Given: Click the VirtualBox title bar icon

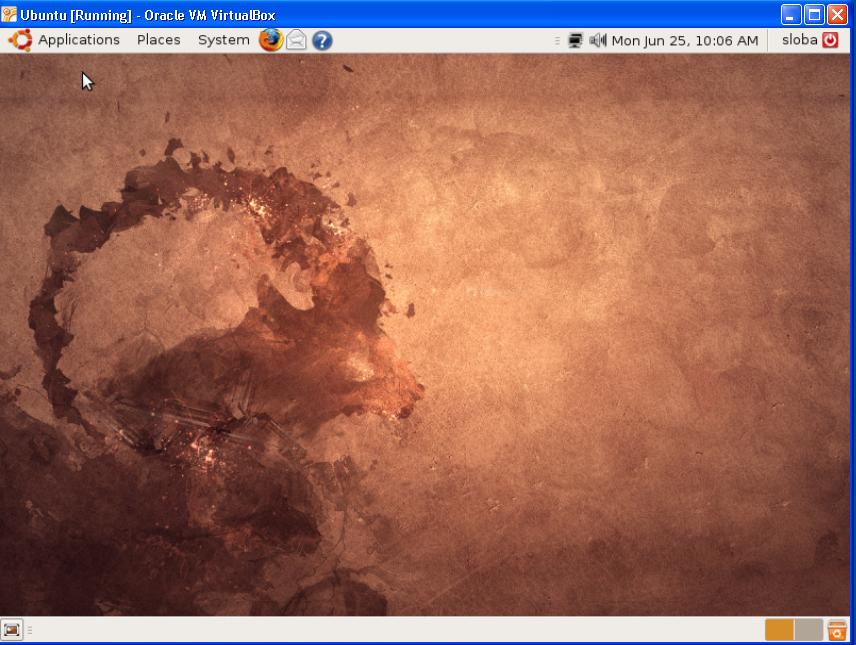Looking at the screenshot, I should (x=9, y=15).
